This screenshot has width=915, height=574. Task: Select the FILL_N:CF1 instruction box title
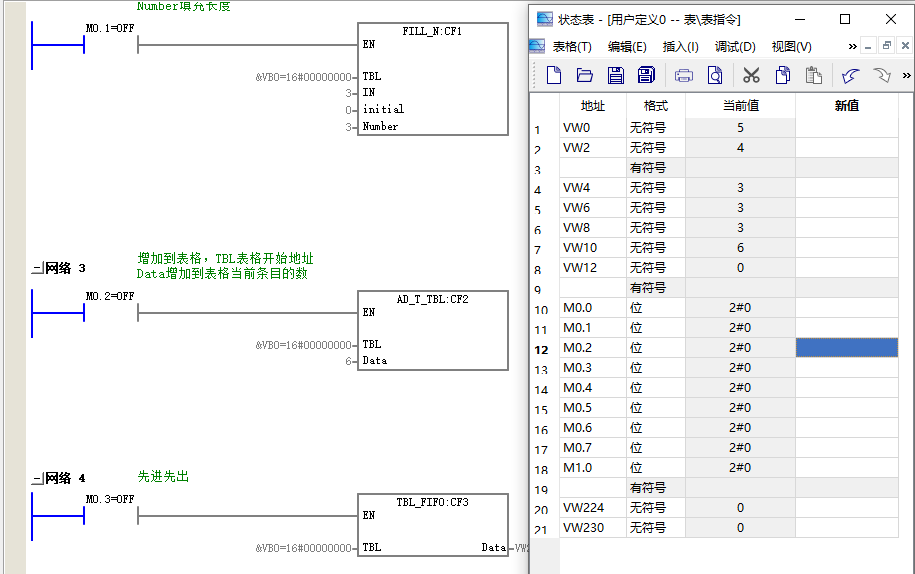[432, 32]
